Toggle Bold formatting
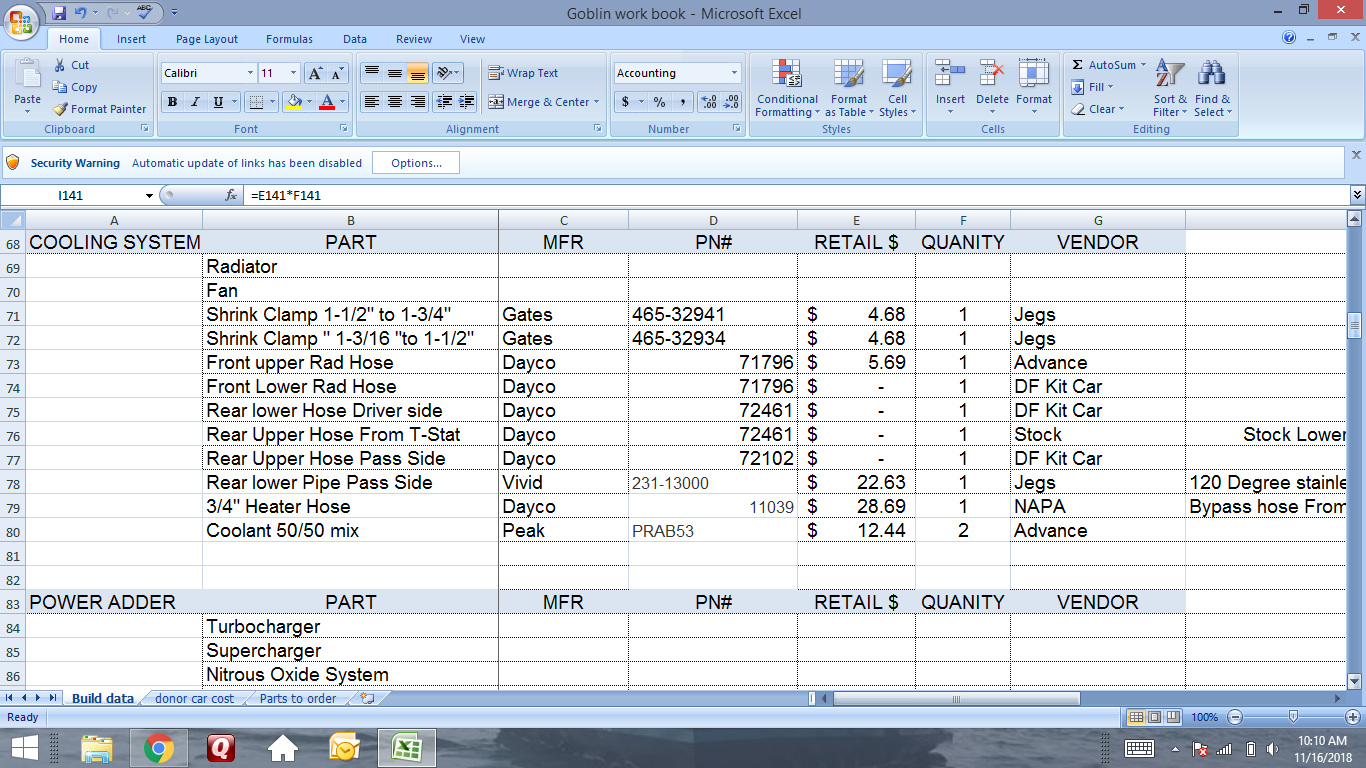 172,102
